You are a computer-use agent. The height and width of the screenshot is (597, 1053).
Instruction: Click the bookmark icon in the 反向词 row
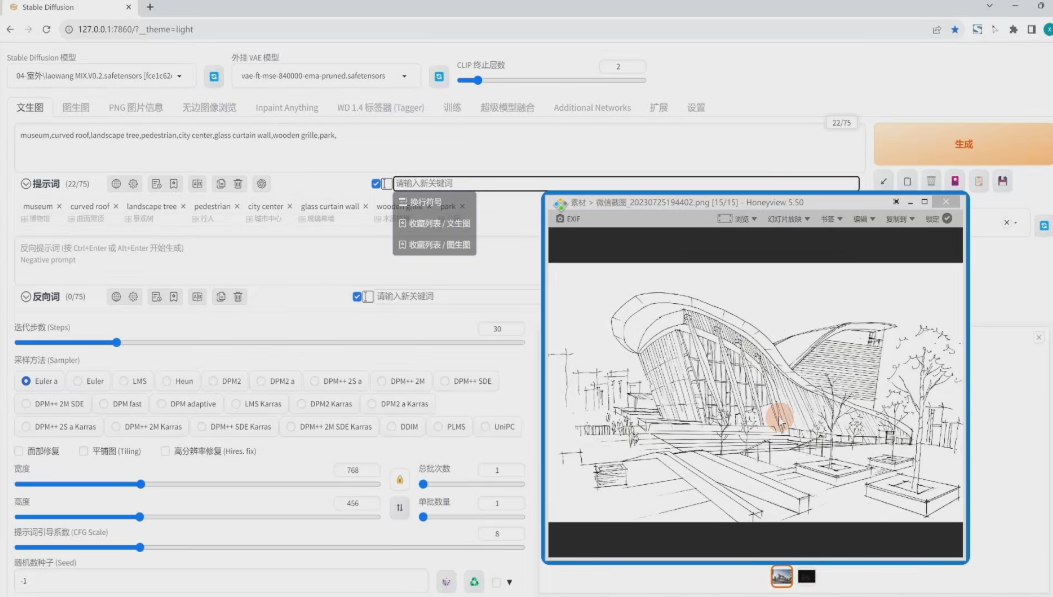coord(173,296)
